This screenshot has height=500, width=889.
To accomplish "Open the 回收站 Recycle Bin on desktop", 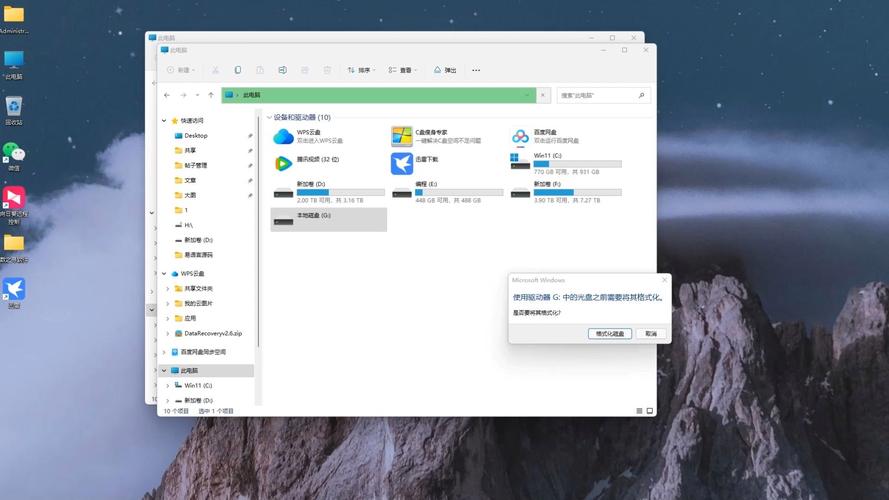I will point(13,106).
